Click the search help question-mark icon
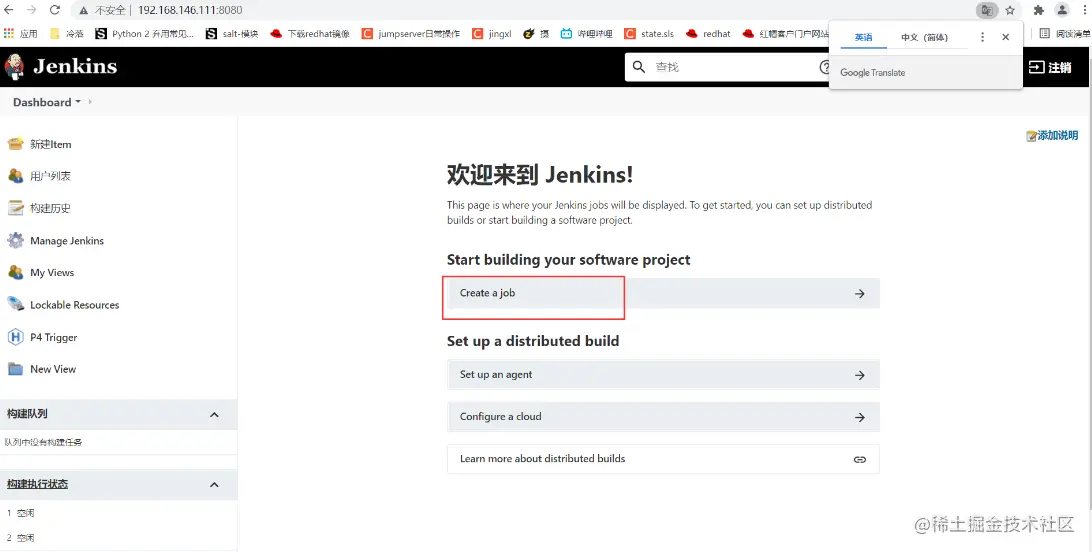Viewport: 1092px width, 552px height. [825, 67]
